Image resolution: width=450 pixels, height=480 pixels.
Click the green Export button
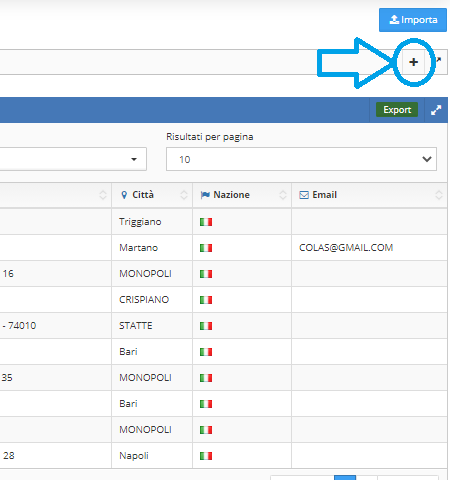[397, 110]
